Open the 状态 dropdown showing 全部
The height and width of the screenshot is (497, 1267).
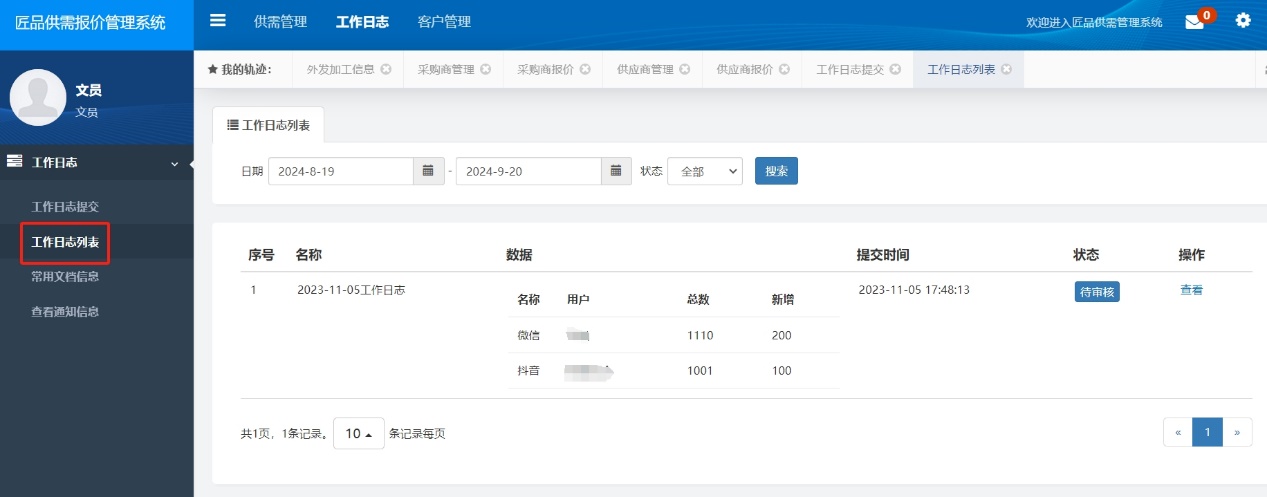pyautogui.click(x=705, y=171)
